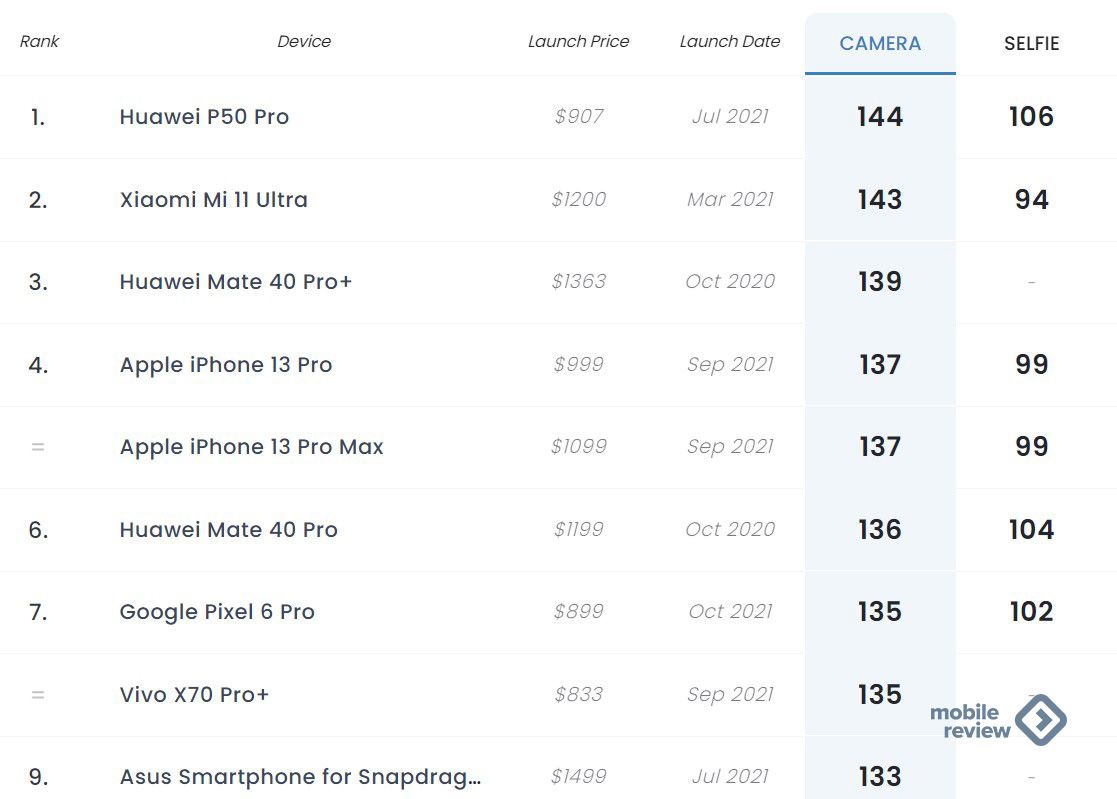Open the Google Pixel 6 Pro entry

pyautogui.click(x=217, y=612)
